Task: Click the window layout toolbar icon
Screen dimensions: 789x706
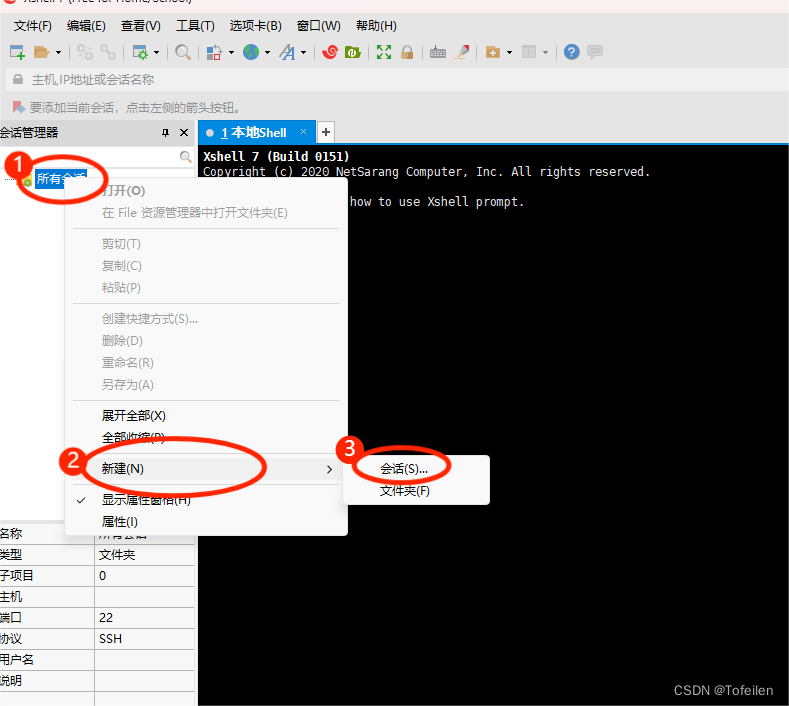Action: [x=529, y=52]
